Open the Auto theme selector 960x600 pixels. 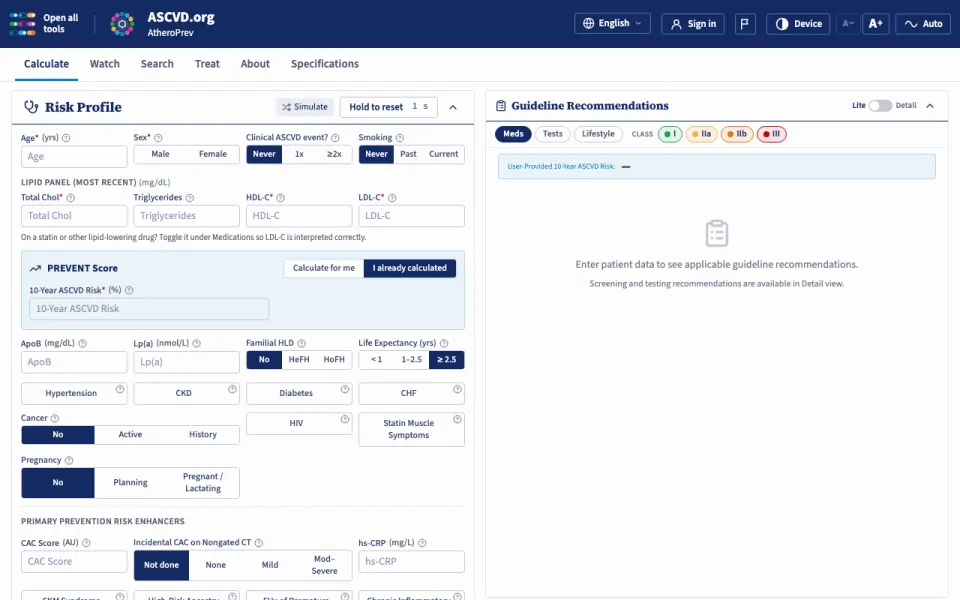point(923,24)
